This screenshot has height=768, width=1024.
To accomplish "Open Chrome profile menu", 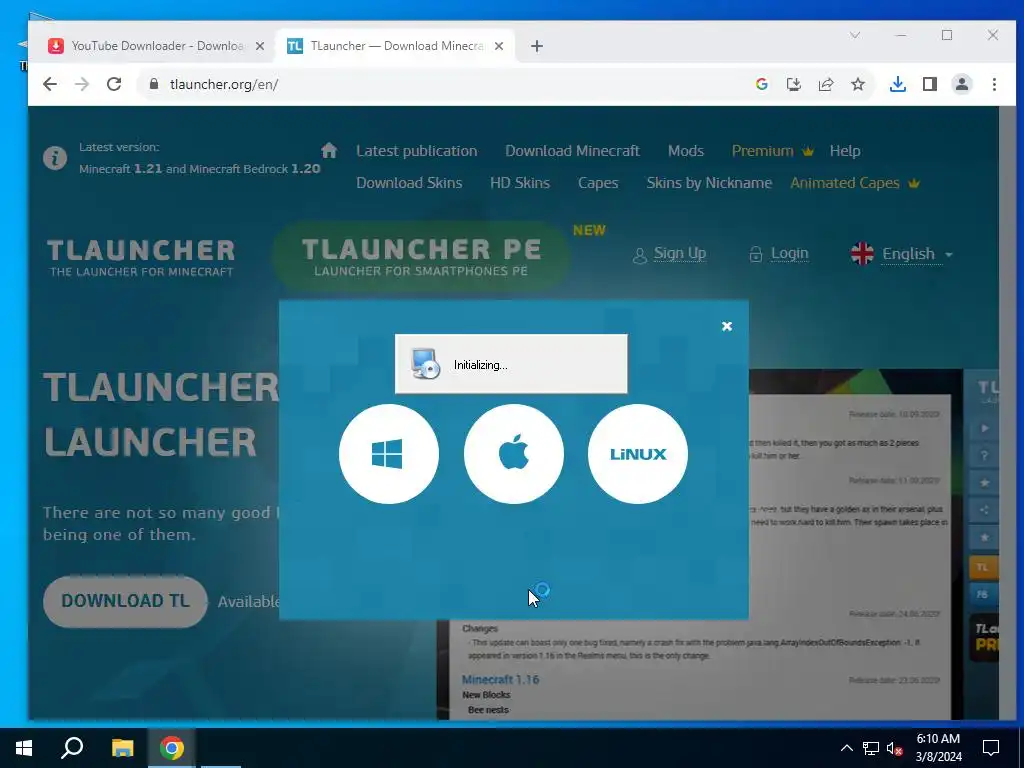I will (962, 84).
